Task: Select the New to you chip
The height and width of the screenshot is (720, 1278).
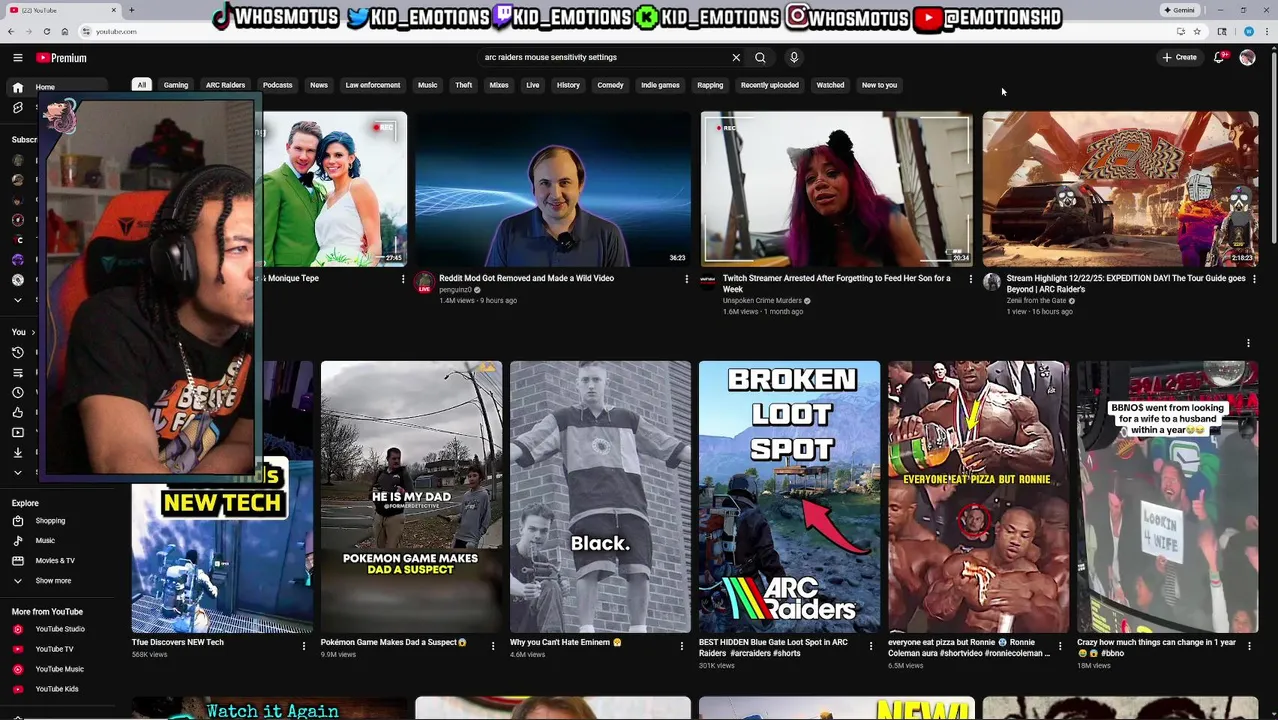Action: coord(880,85)
